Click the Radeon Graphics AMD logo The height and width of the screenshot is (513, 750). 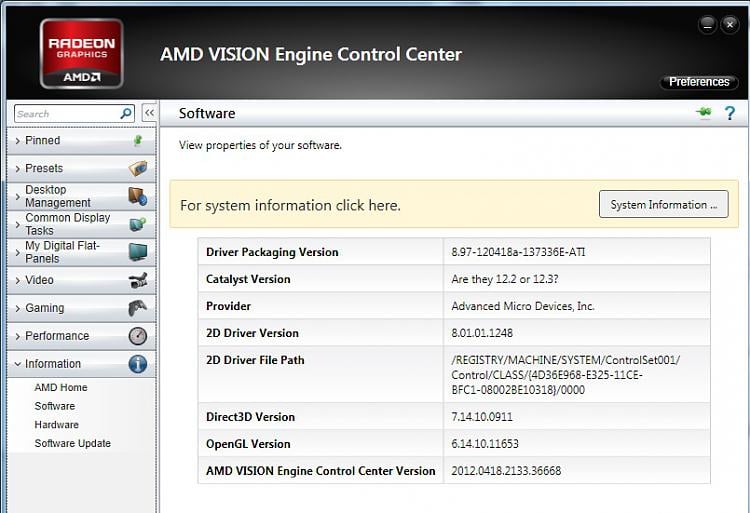point(82,54)
